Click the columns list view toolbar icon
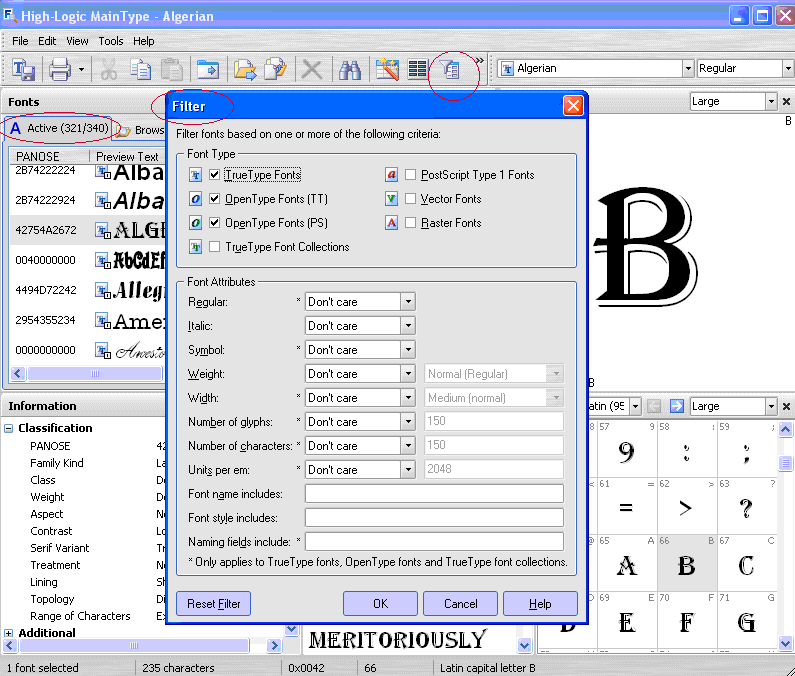This screenshot has height=676, width=795. [x=417, y=69]
